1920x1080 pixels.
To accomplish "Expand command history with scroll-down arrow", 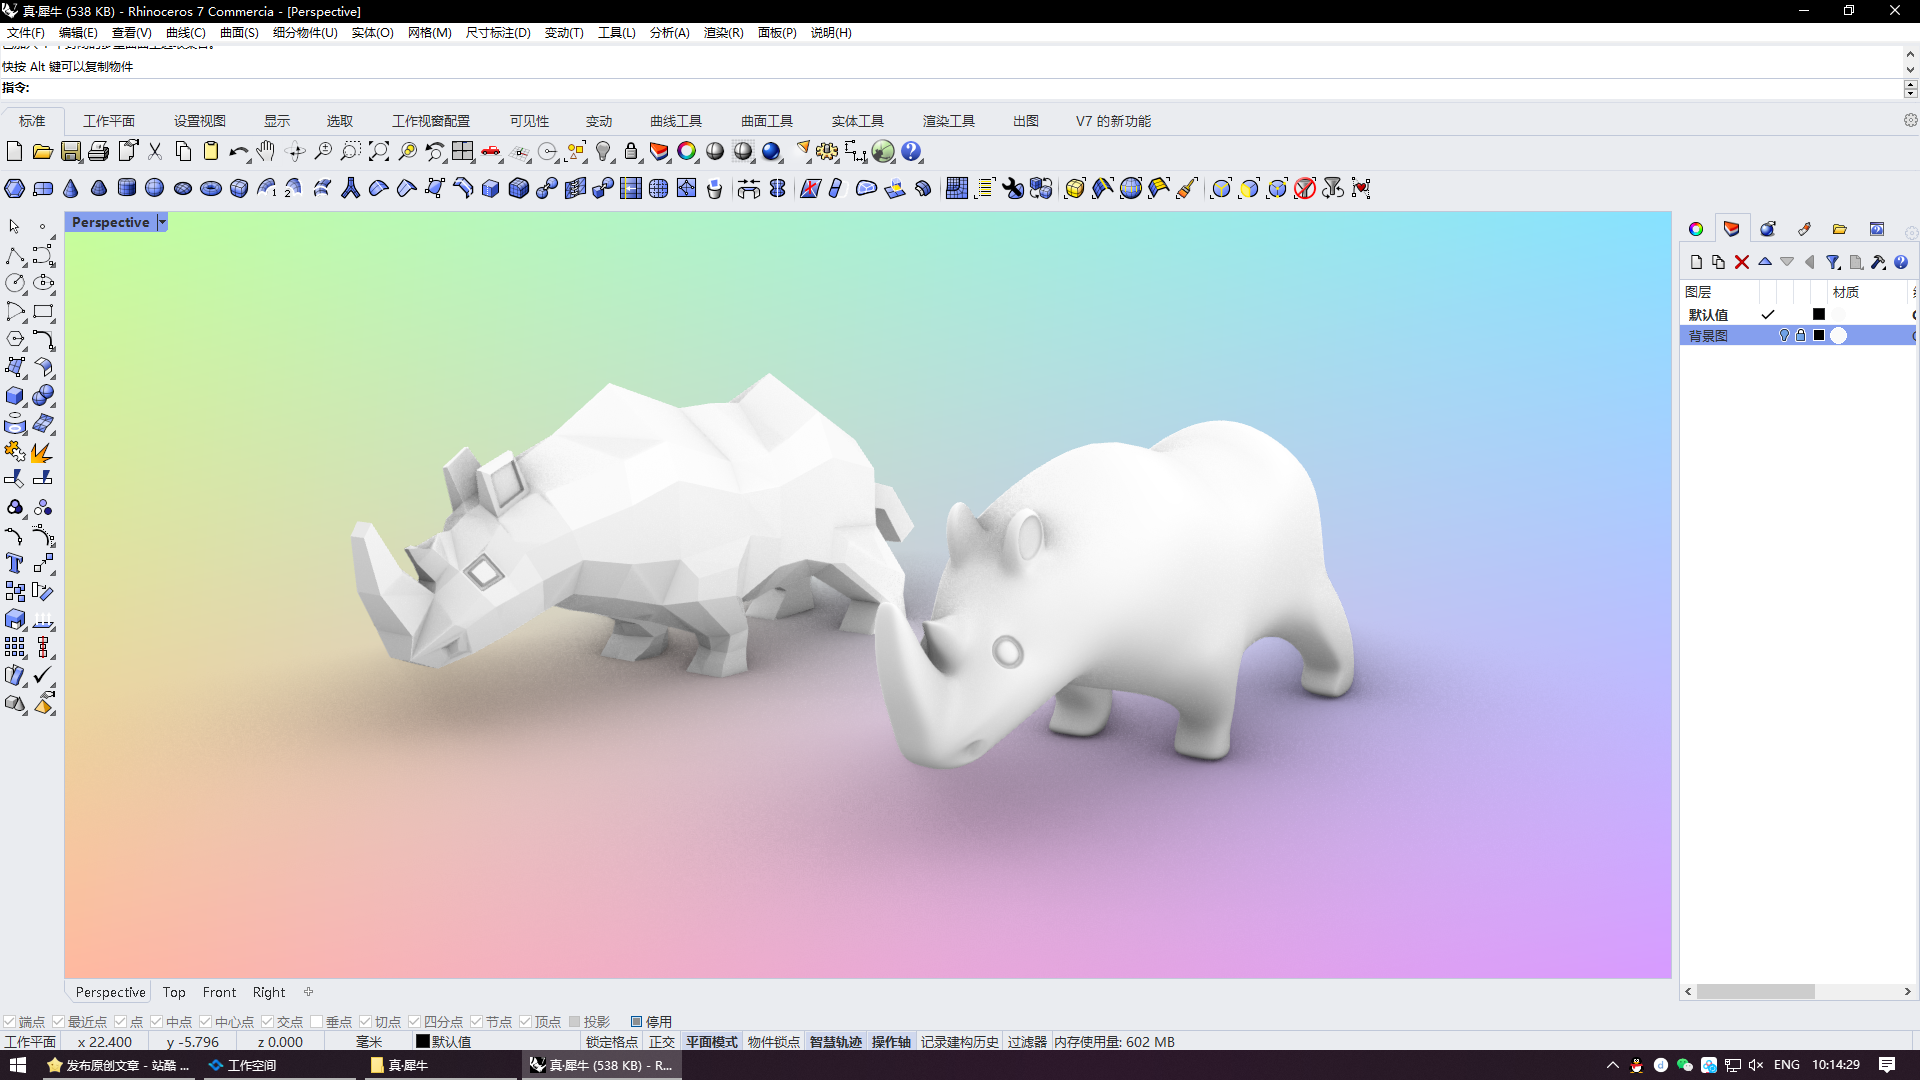I will pos(1910,70).
